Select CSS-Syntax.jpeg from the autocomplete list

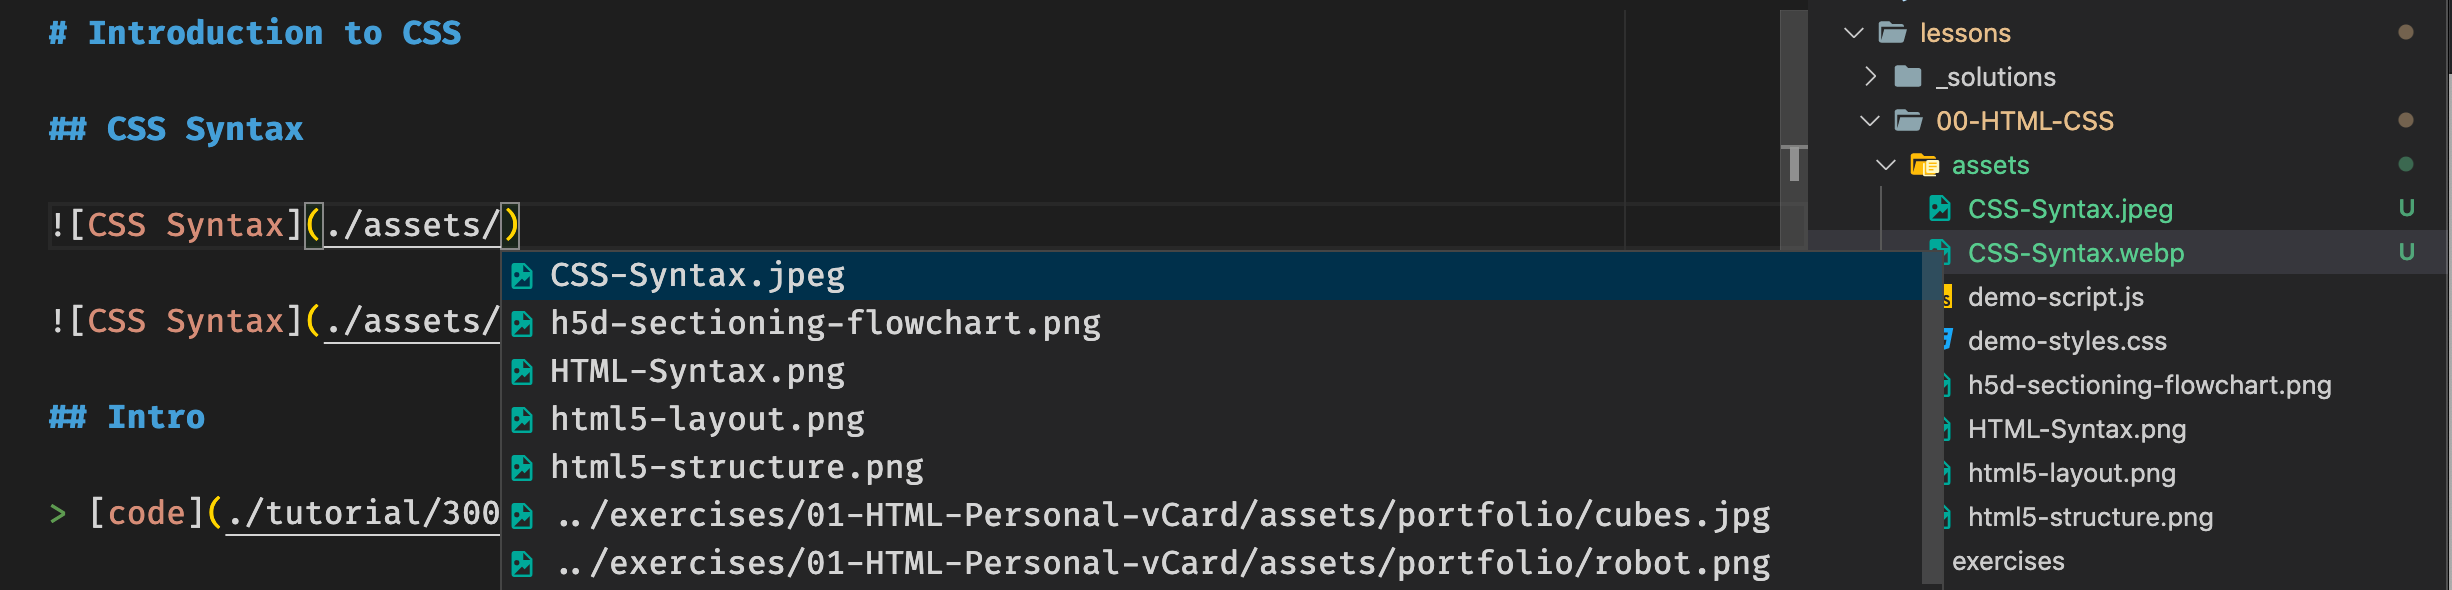[697, 275]
